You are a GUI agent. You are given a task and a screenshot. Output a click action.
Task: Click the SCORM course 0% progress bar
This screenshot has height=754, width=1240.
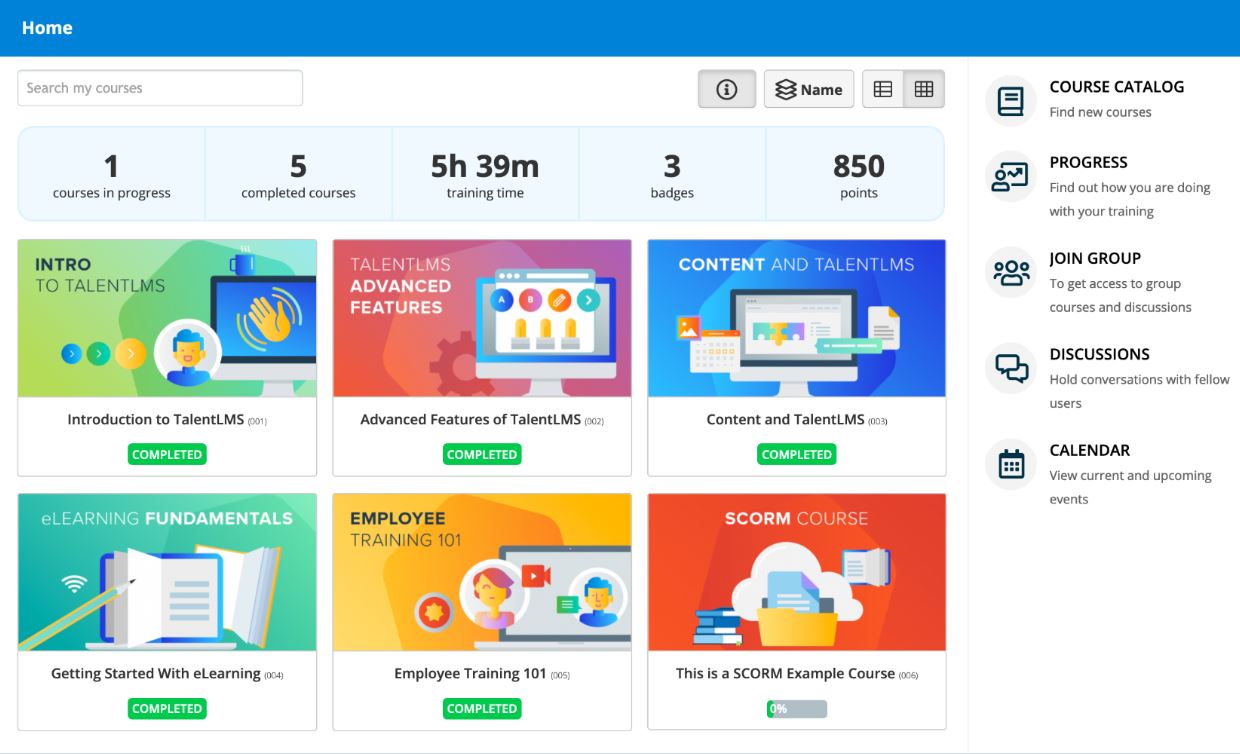[x=797, y=709]
